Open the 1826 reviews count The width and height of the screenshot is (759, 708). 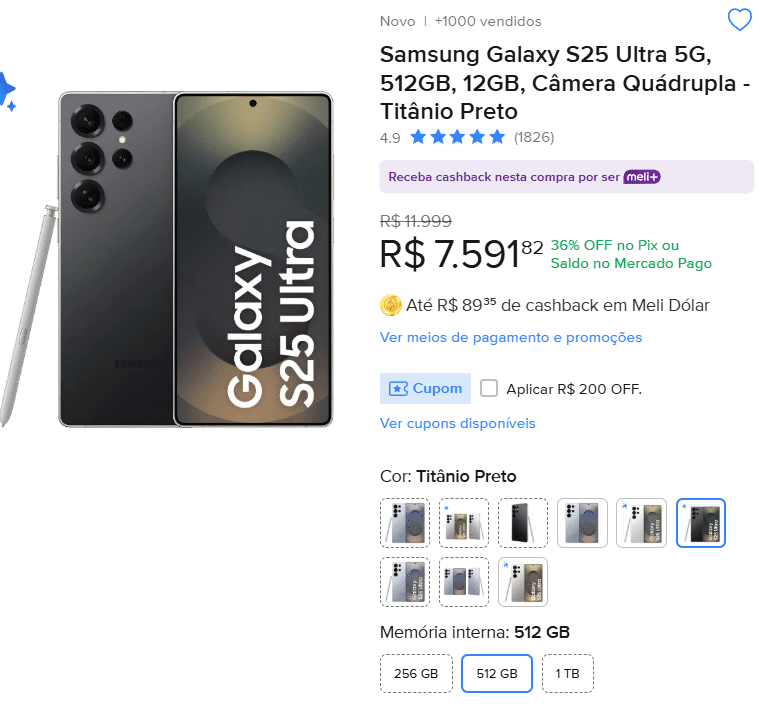(x=534, y=137)
